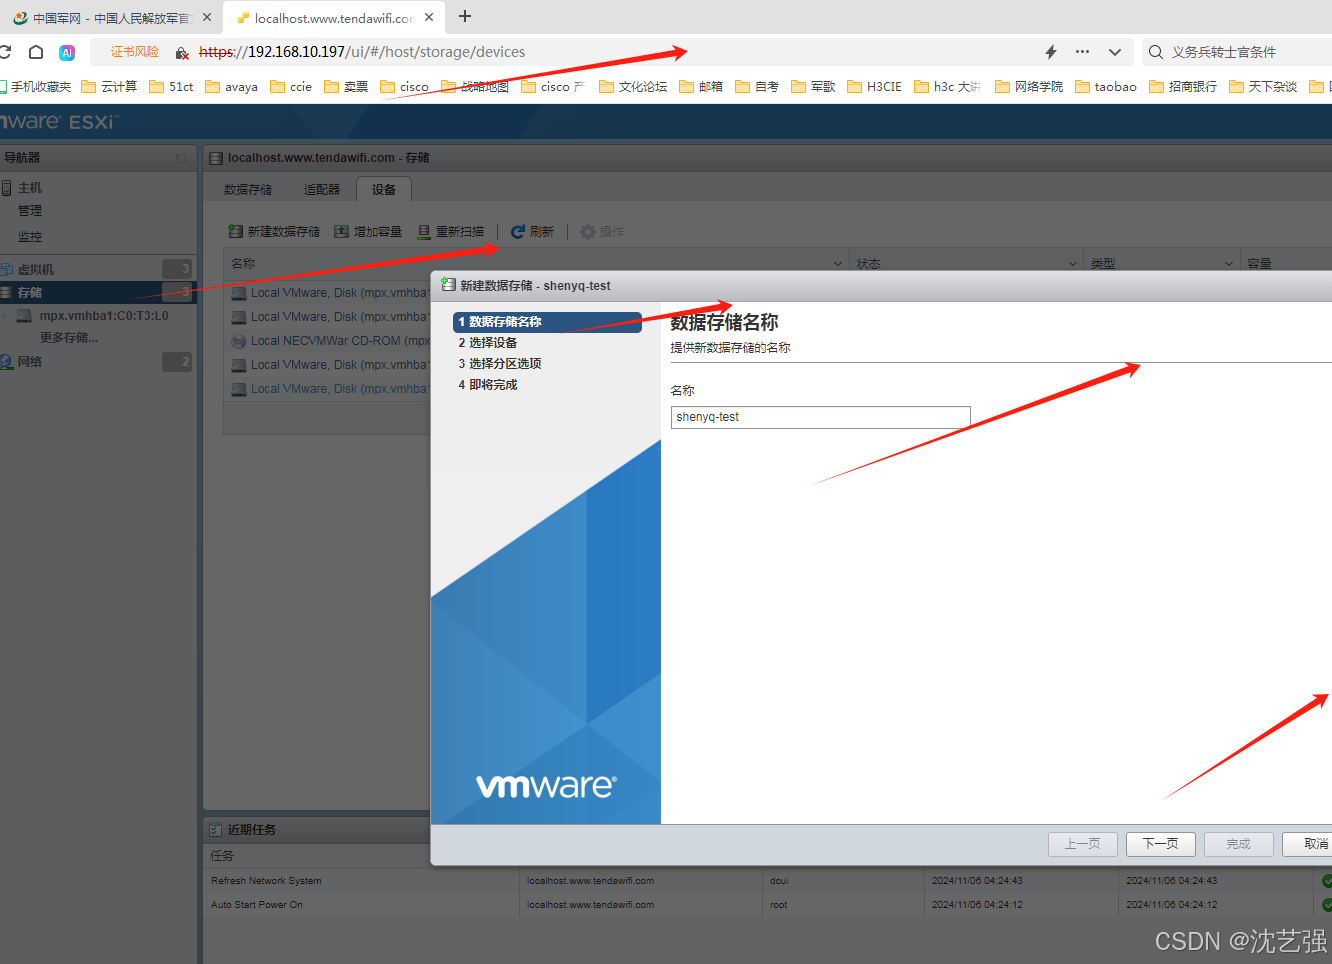Open the taobao bookmark folder
Screen dimensions: 1332x964
1106,87
